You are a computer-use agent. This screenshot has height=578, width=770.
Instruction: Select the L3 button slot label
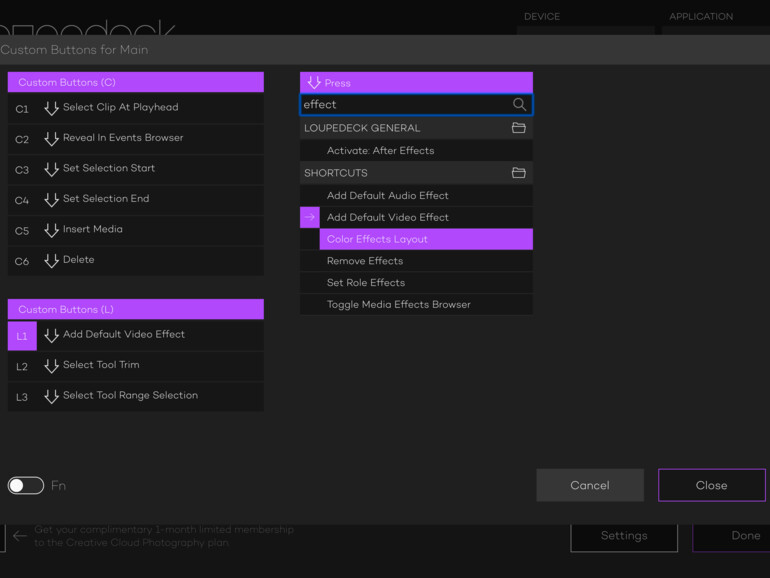click(22, 397)
